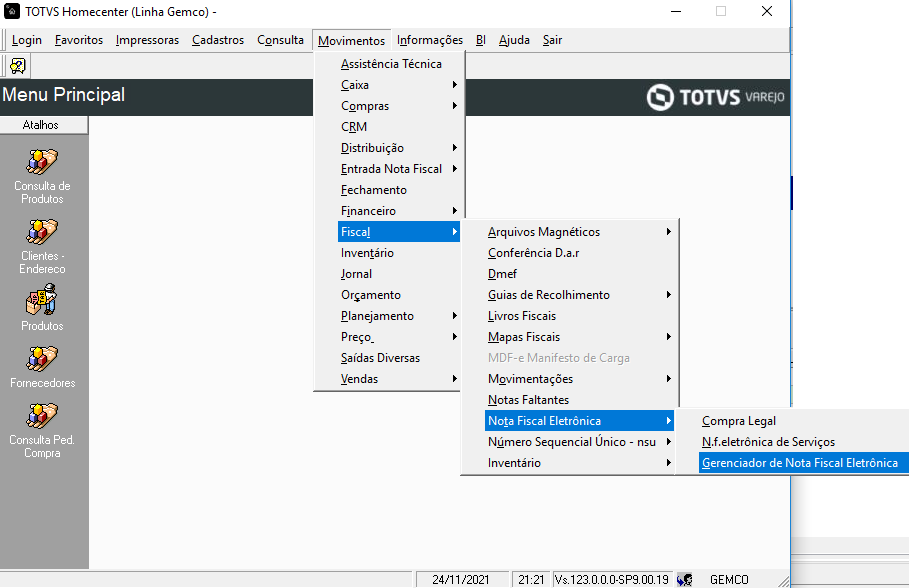The width and height of the screenshot is (909, 588).
Task: Expand Número Sequencial Único - nsu submenu
Action: coord(579,442)
